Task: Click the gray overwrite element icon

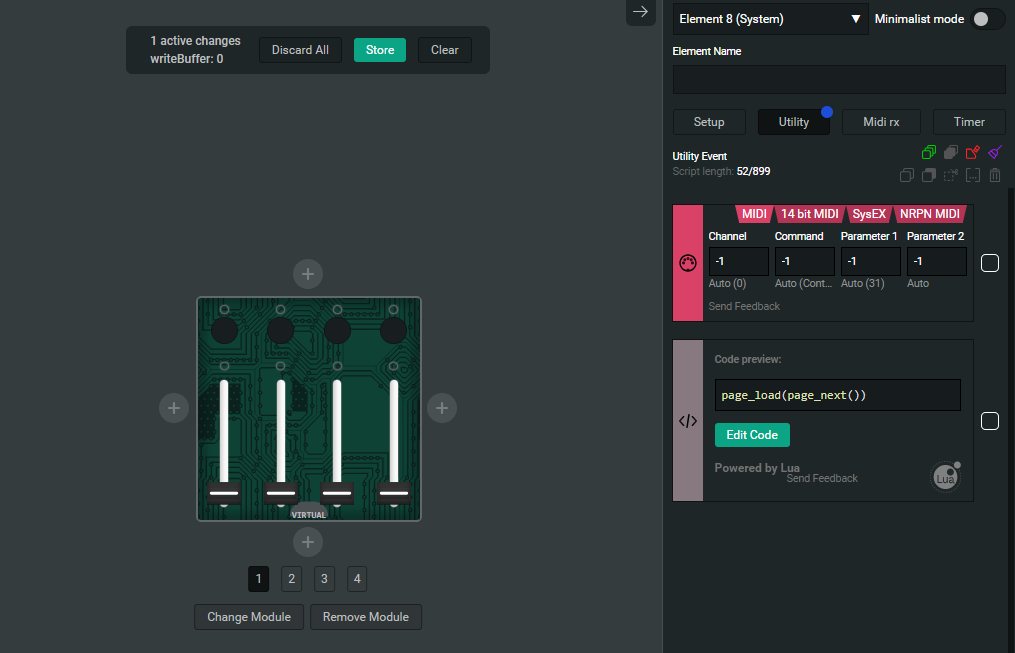Action: pyautogui.click(x=950, y=153)
